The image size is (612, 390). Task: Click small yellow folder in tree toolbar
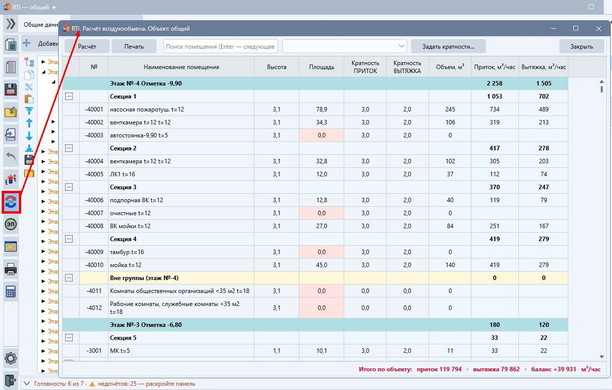[29, 172]
